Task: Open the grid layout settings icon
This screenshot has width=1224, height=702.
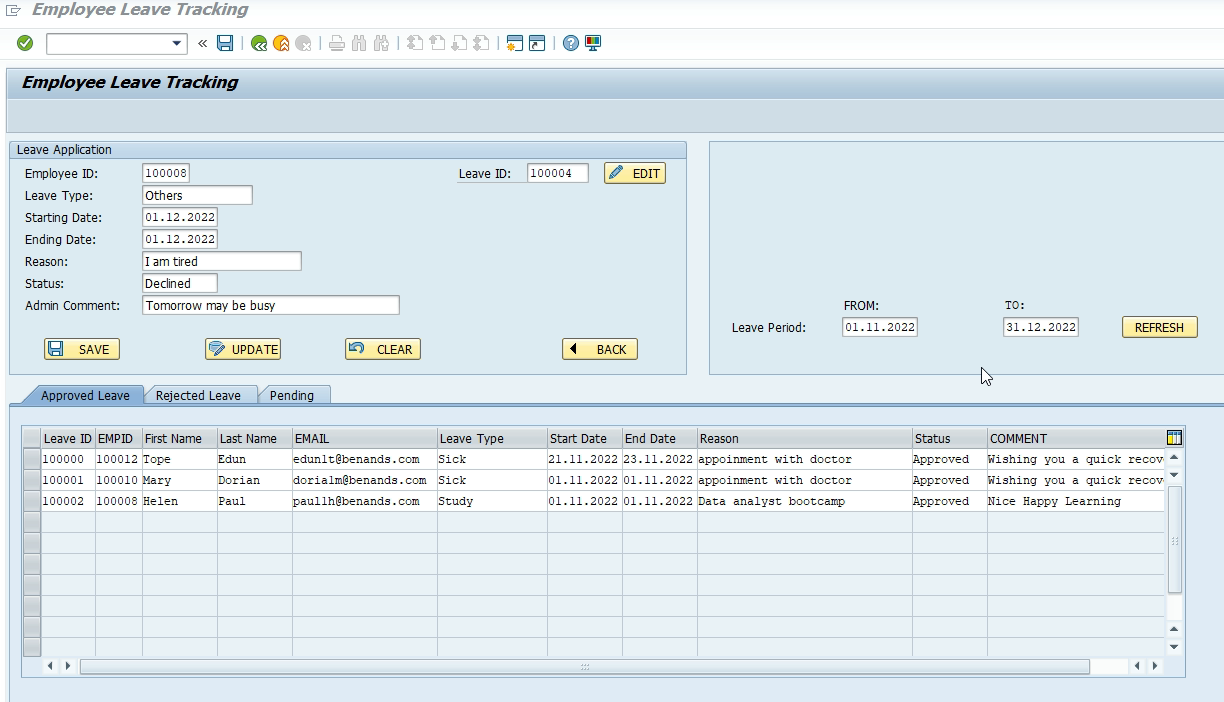Action: tap(1173, 438)
